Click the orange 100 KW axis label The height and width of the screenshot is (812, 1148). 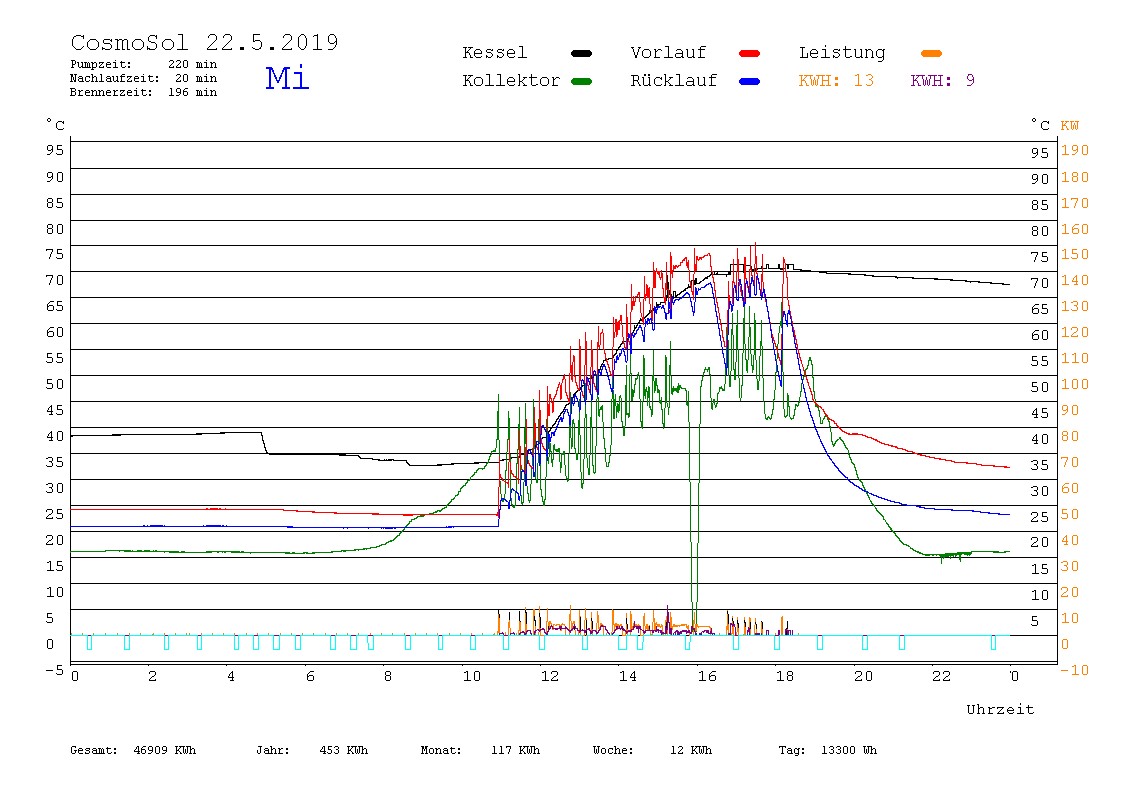click(1075, 384)
